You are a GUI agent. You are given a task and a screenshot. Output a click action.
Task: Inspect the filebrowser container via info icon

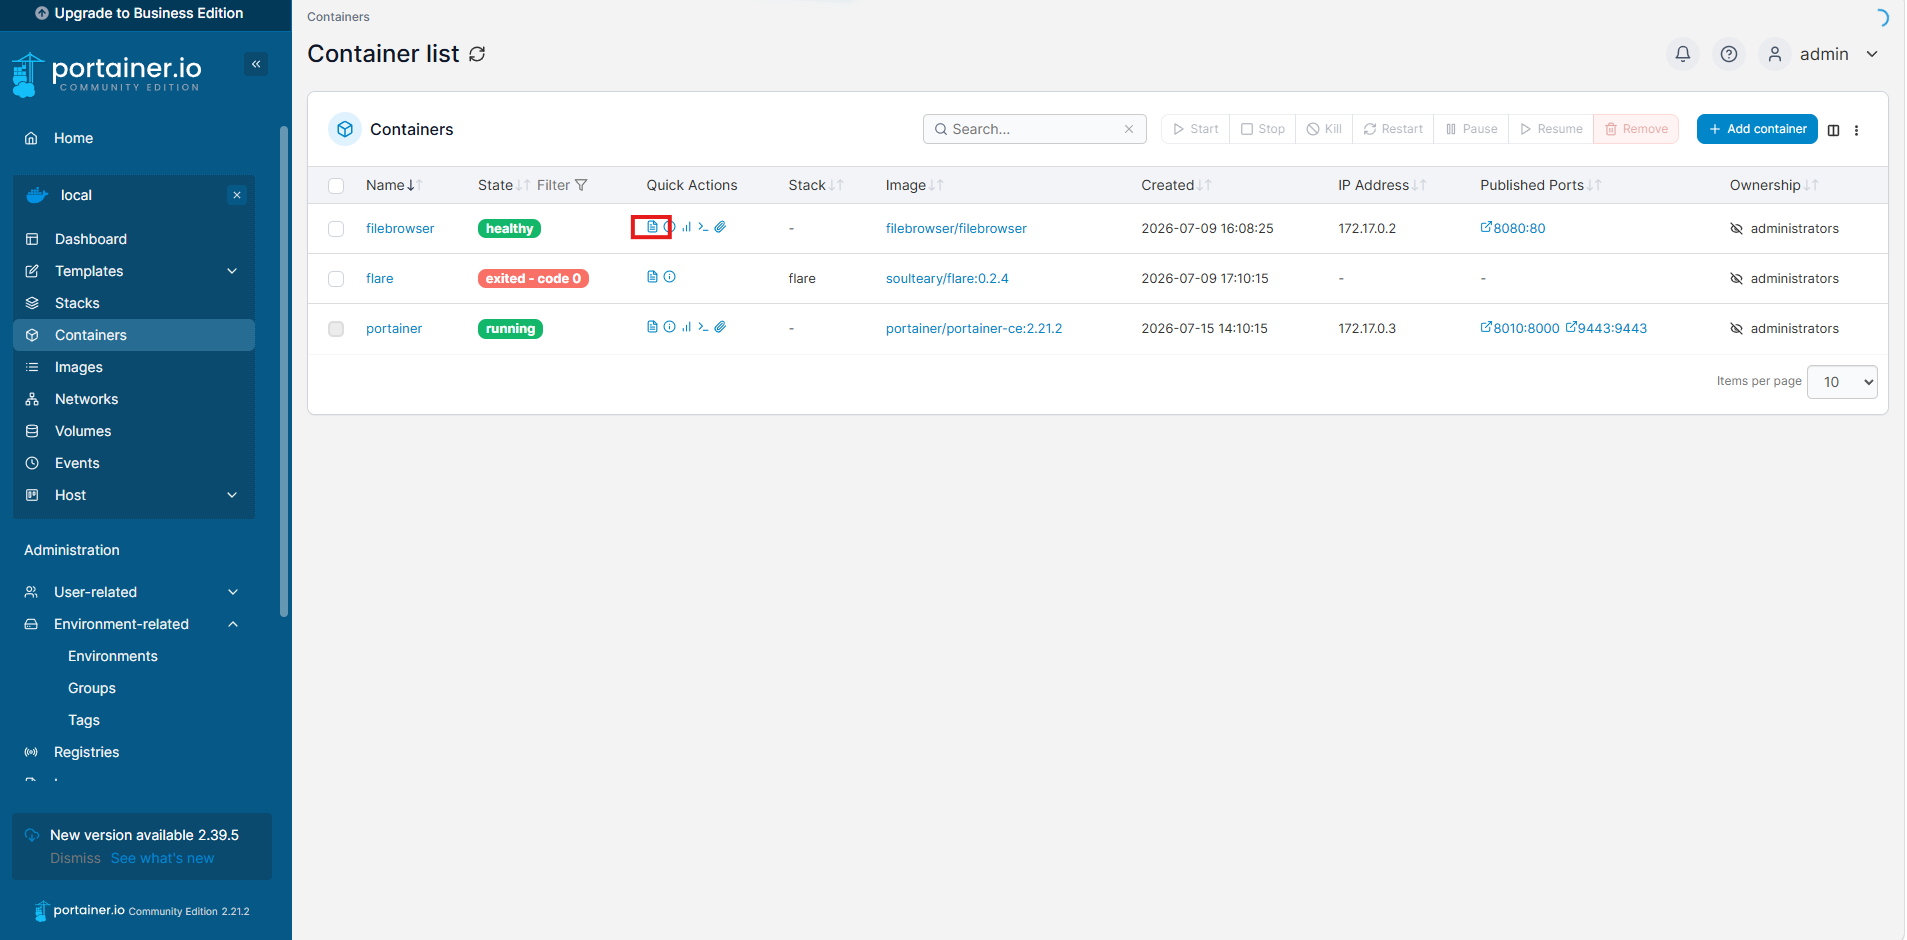[669, 227]
